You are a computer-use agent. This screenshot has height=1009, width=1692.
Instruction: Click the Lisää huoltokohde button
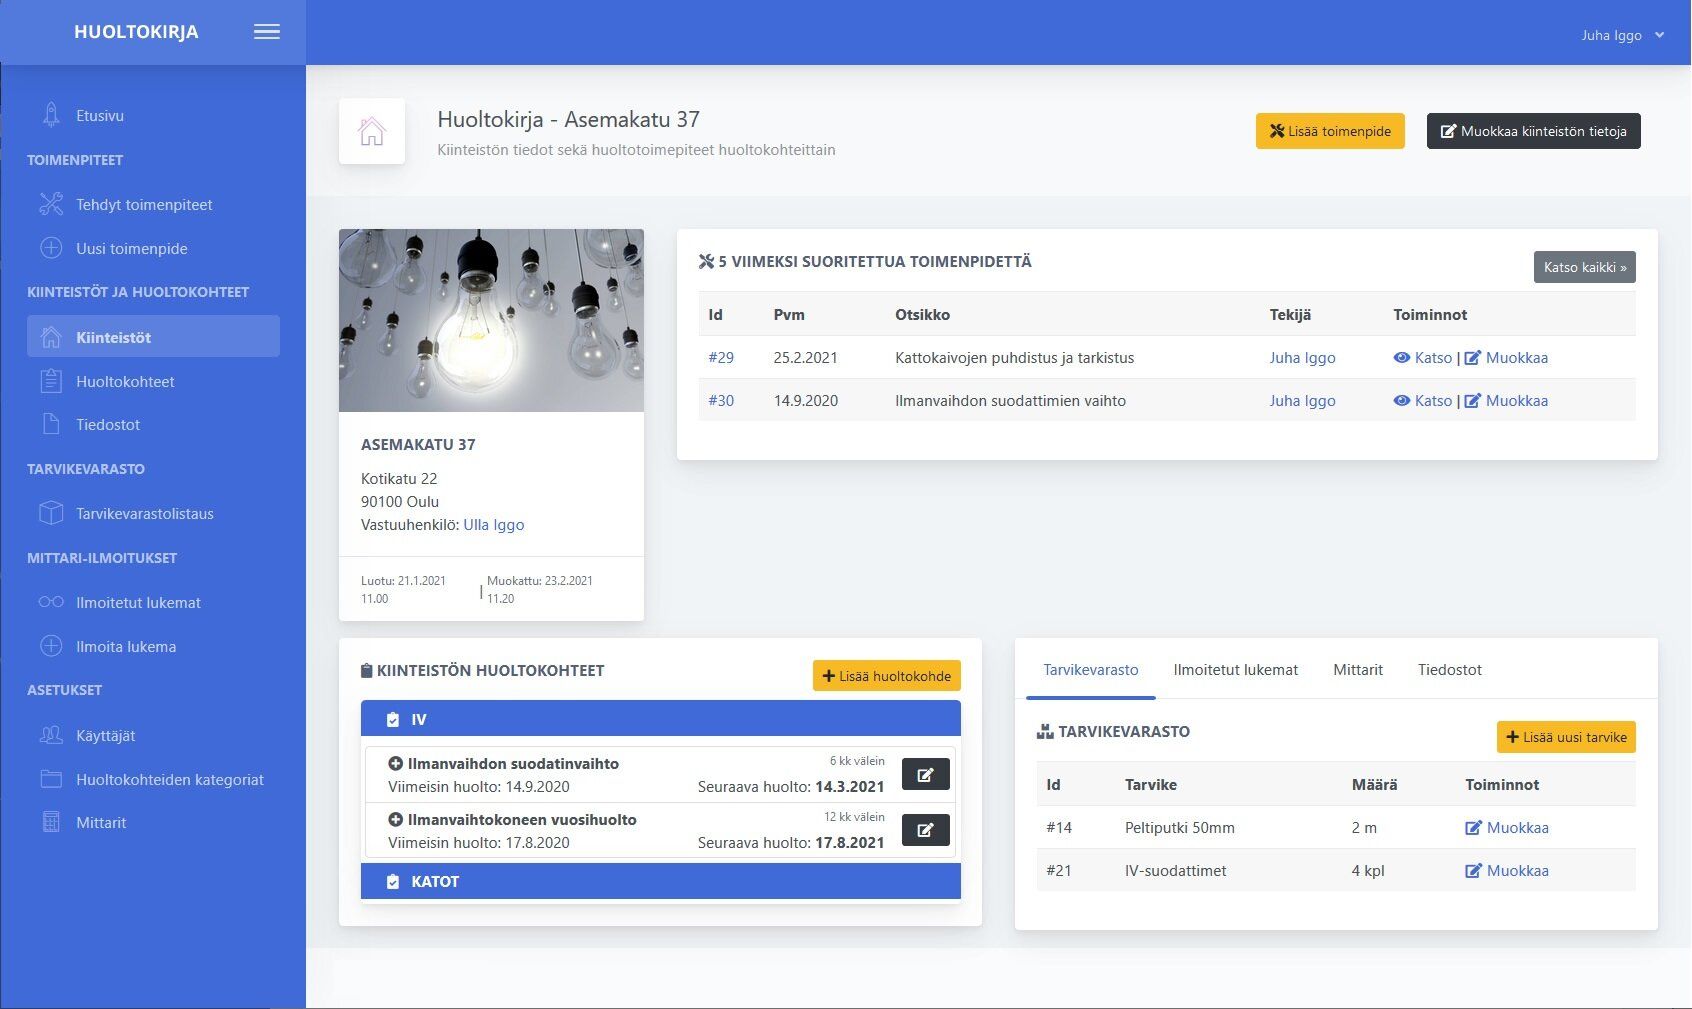coord(886,676)
